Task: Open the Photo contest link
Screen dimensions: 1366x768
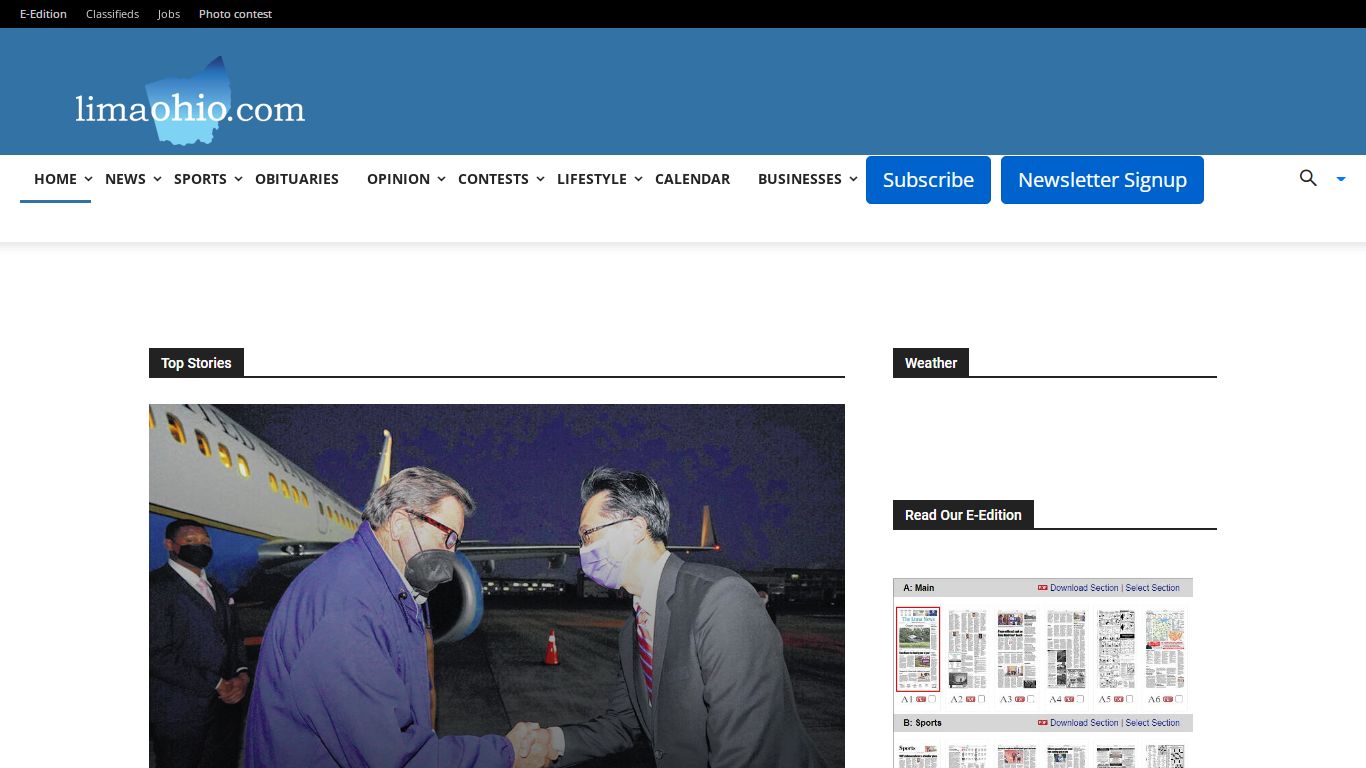Action: click(235, 14)
